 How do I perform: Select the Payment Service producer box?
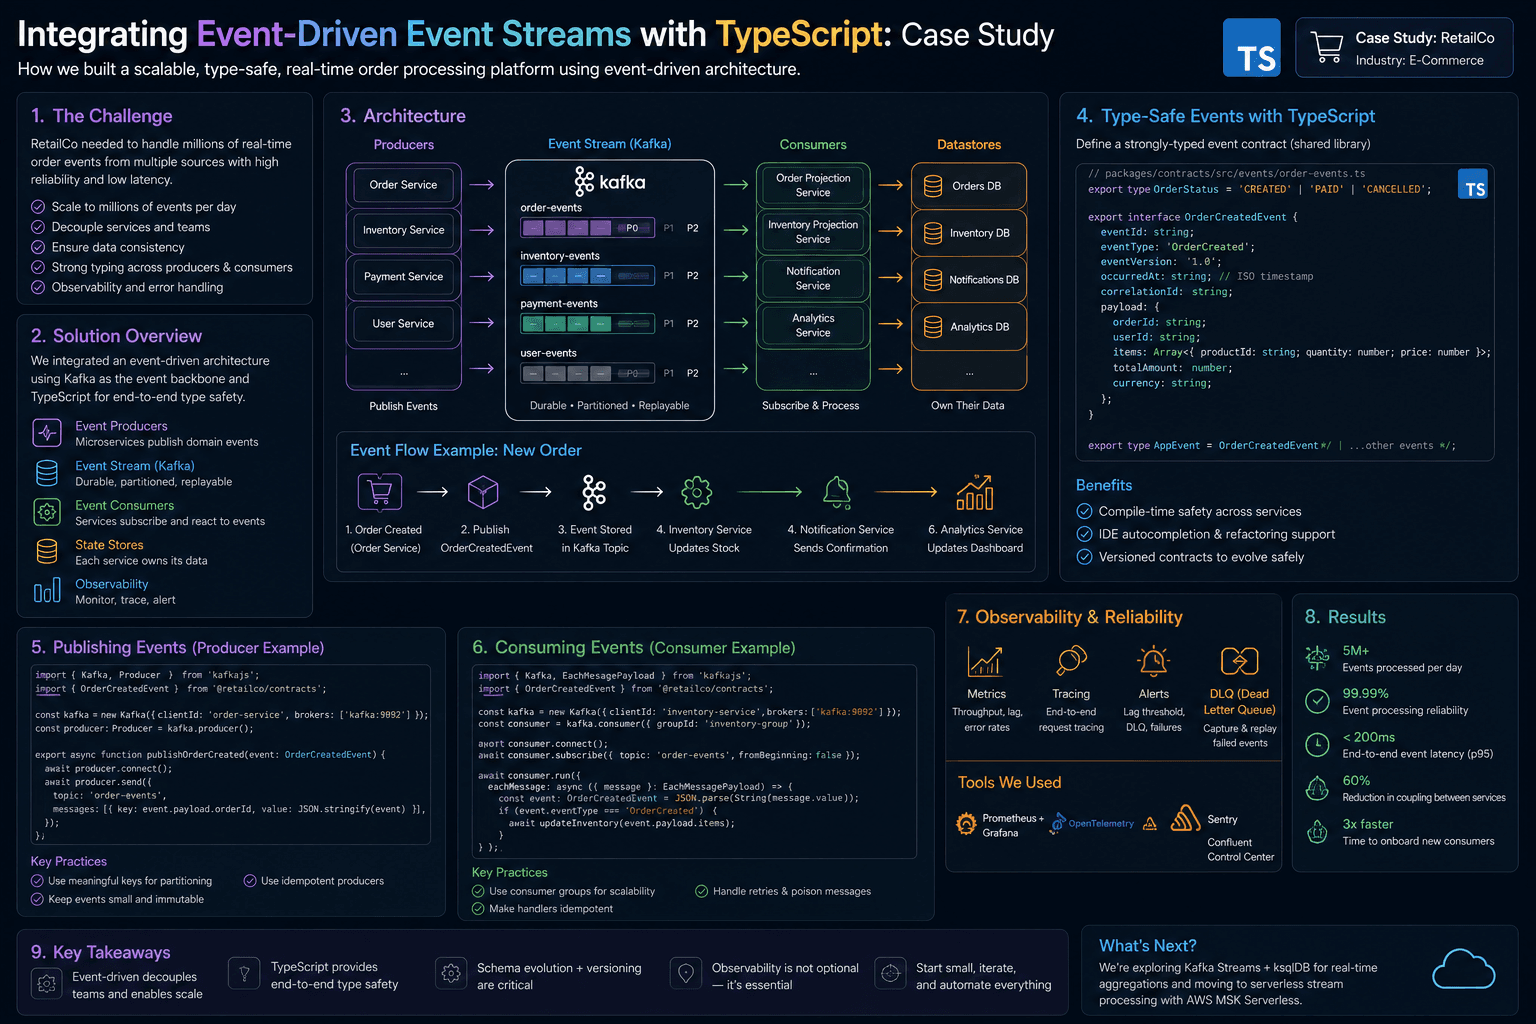[x=403, y=277]
